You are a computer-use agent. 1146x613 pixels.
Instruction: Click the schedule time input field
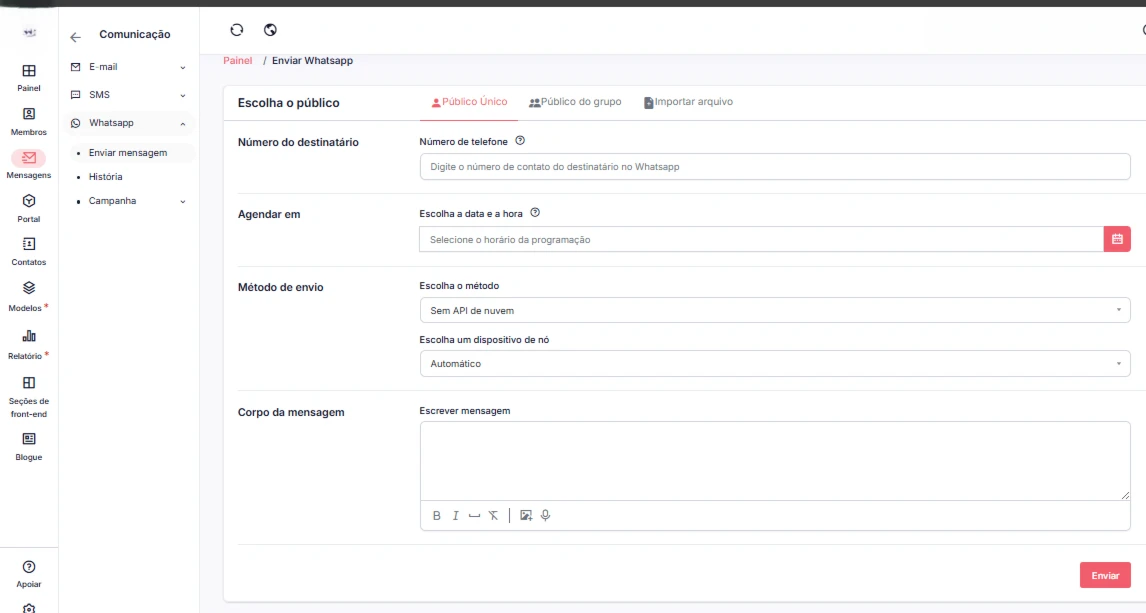click(x=761, y=239)
